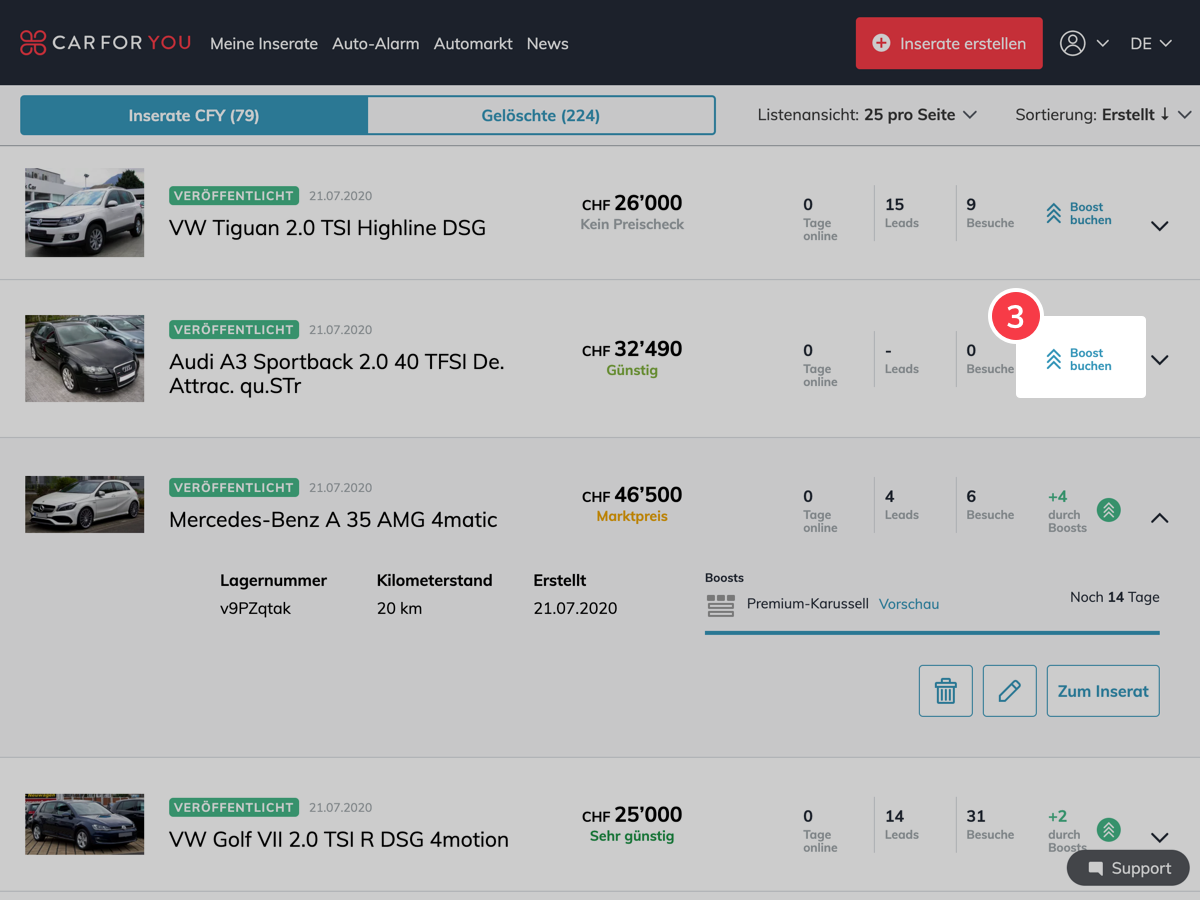Expand the Audi A3 Sportback row
This screenshot has width=1200, height=900.
[x=1160, y=360]
